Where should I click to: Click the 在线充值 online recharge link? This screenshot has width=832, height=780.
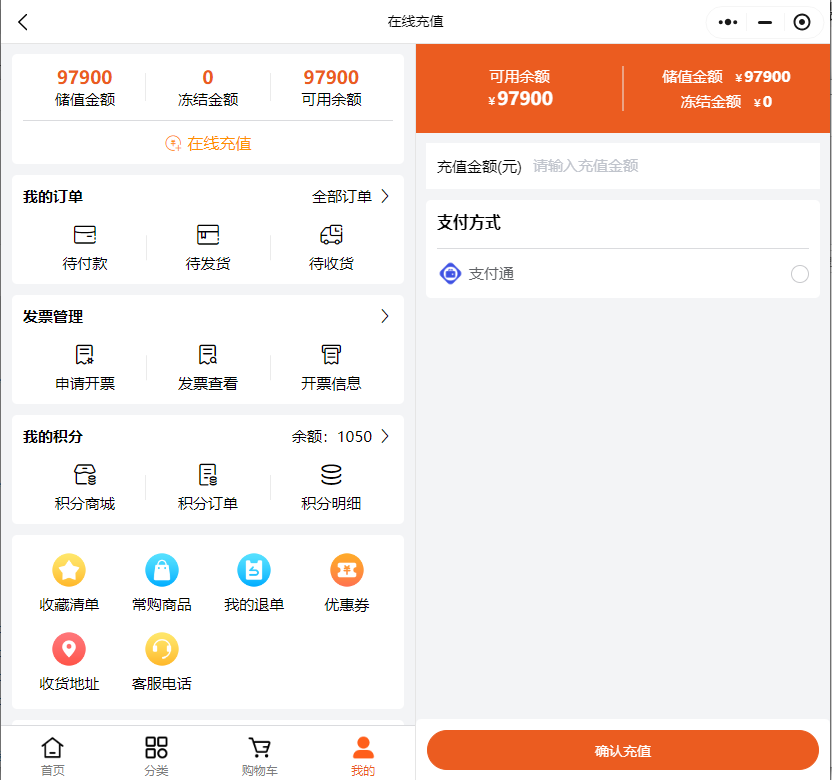(208, 144)
